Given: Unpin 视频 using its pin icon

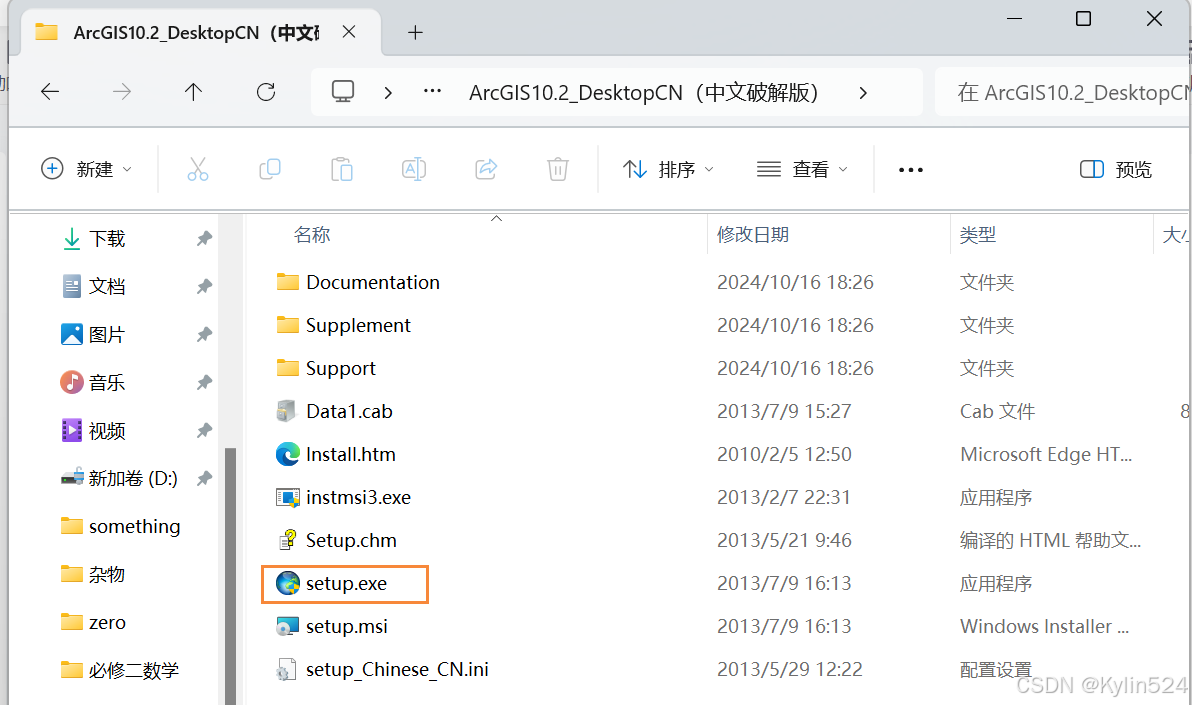Looking at the screenshot, I should click(204, 431).
